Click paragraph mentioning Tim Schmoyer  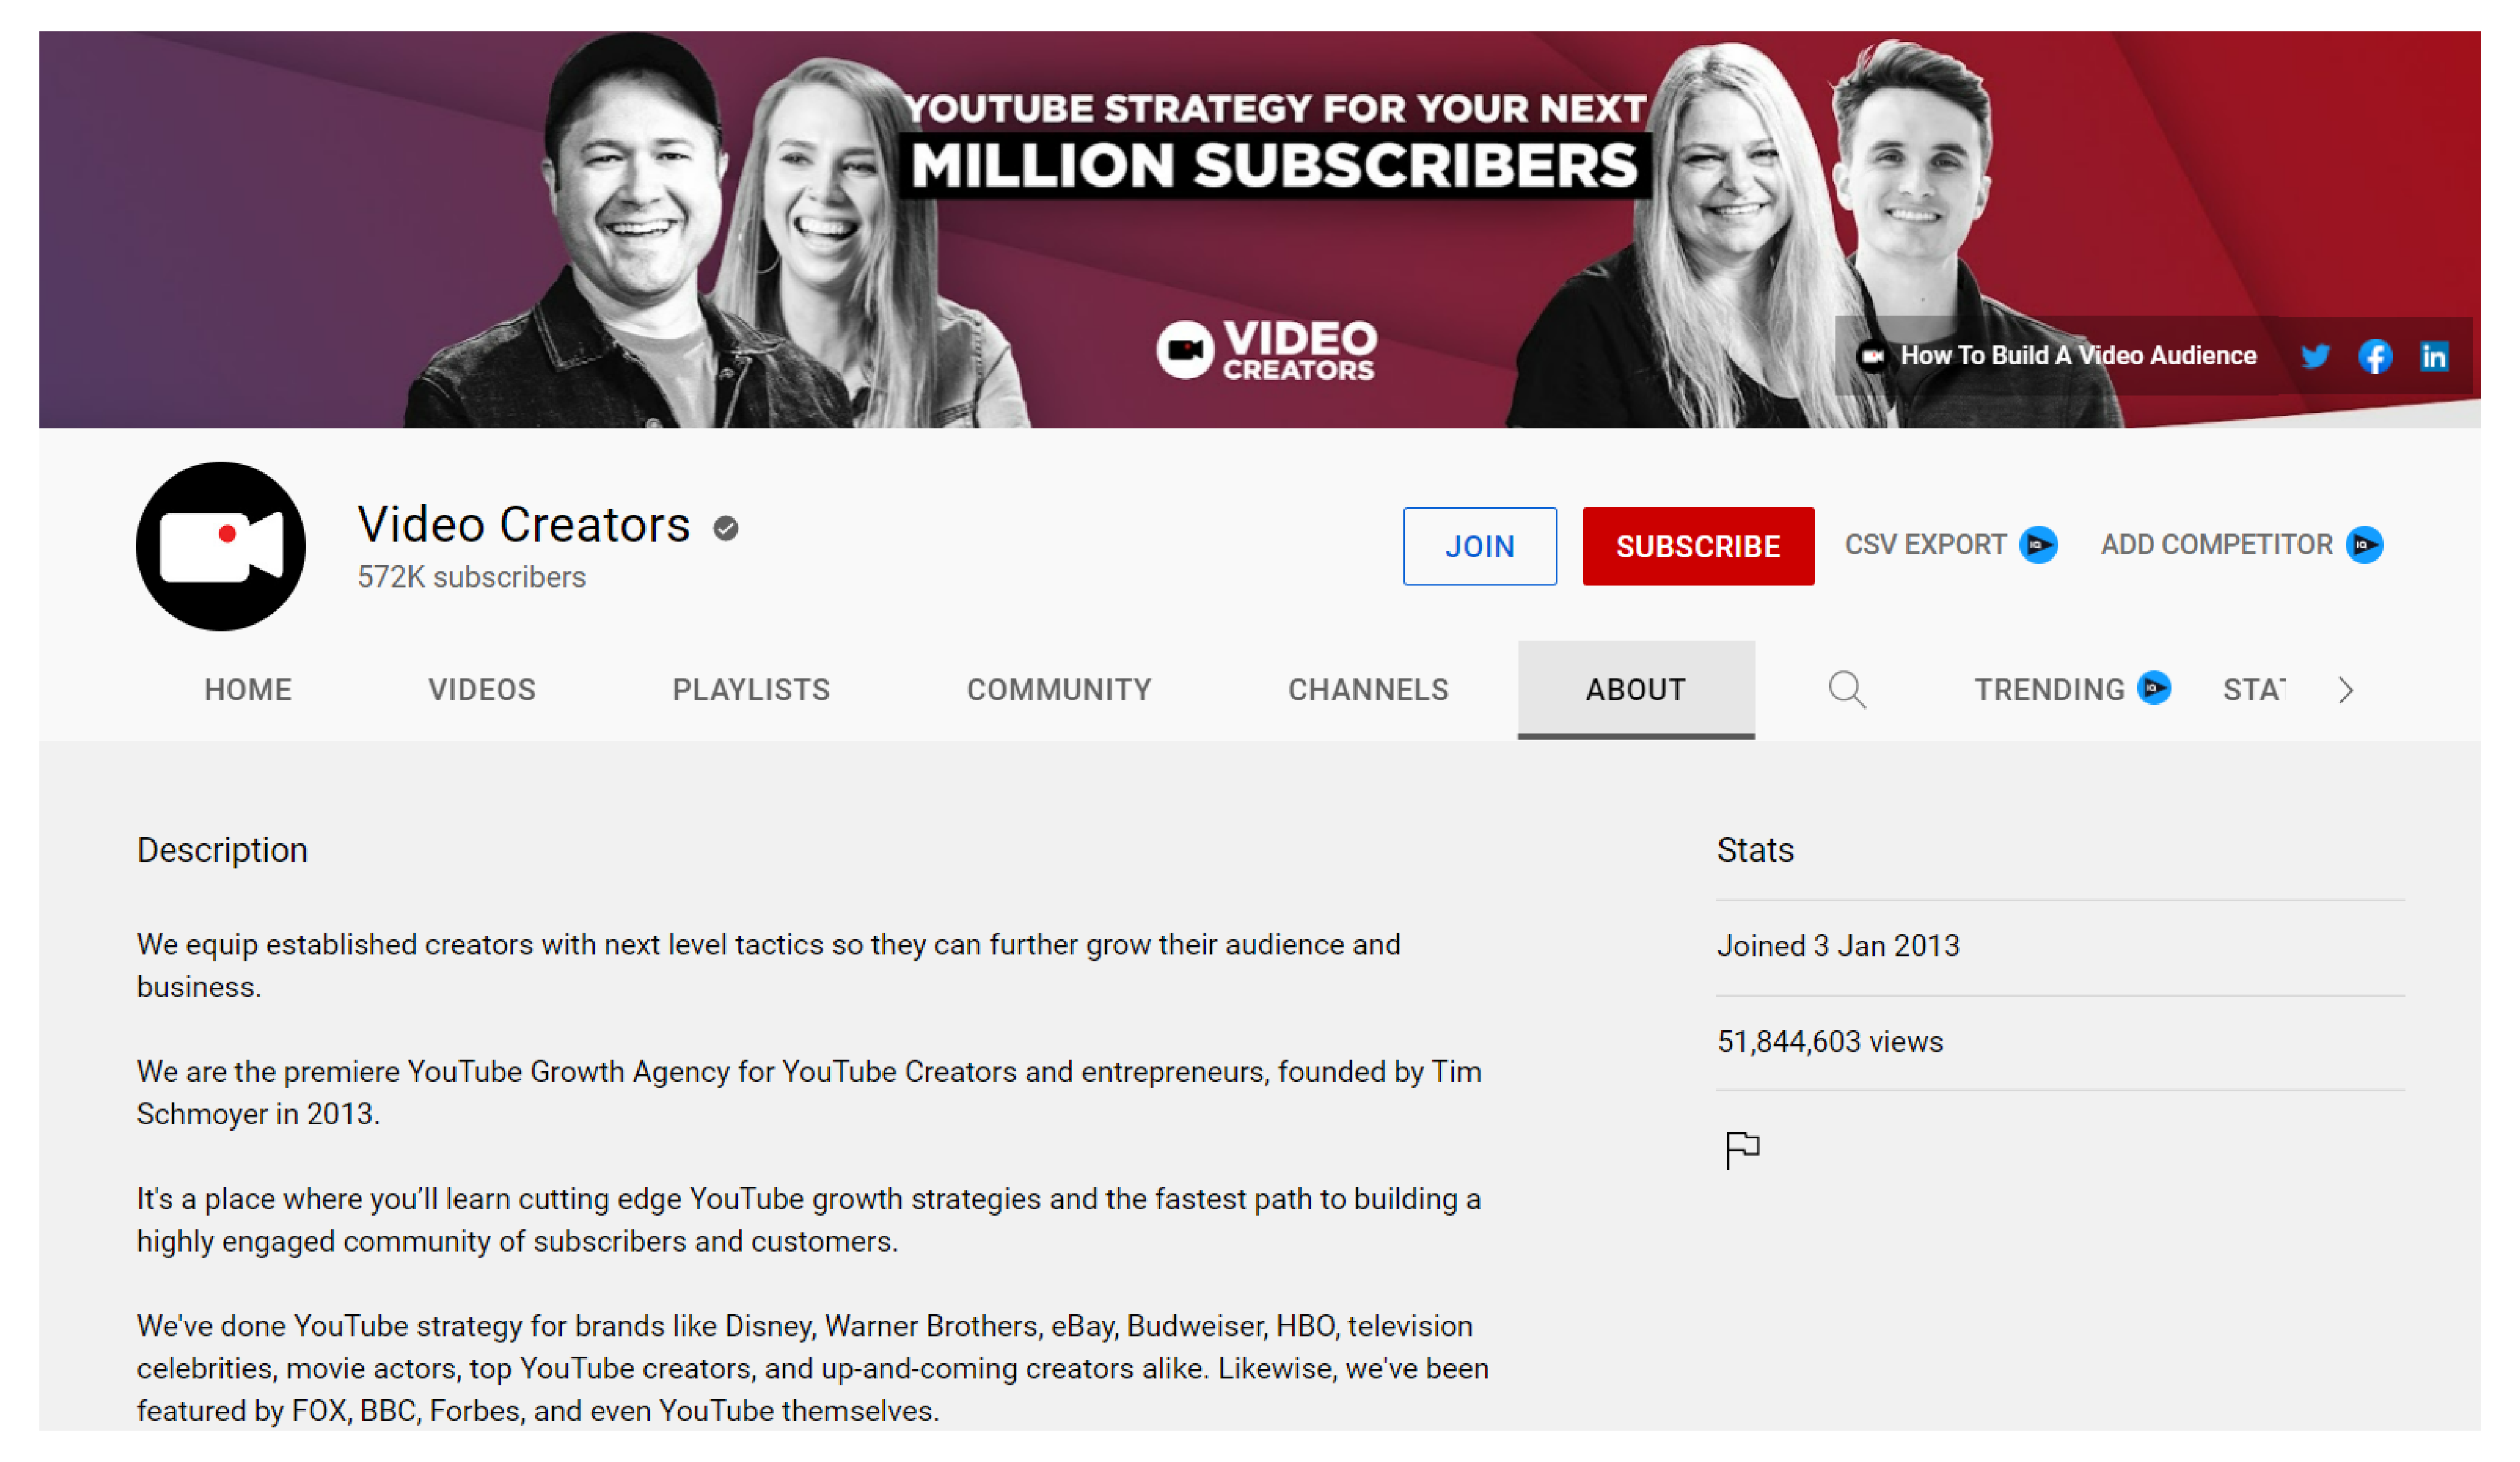pyautogui.click(x=809, y=1093)
